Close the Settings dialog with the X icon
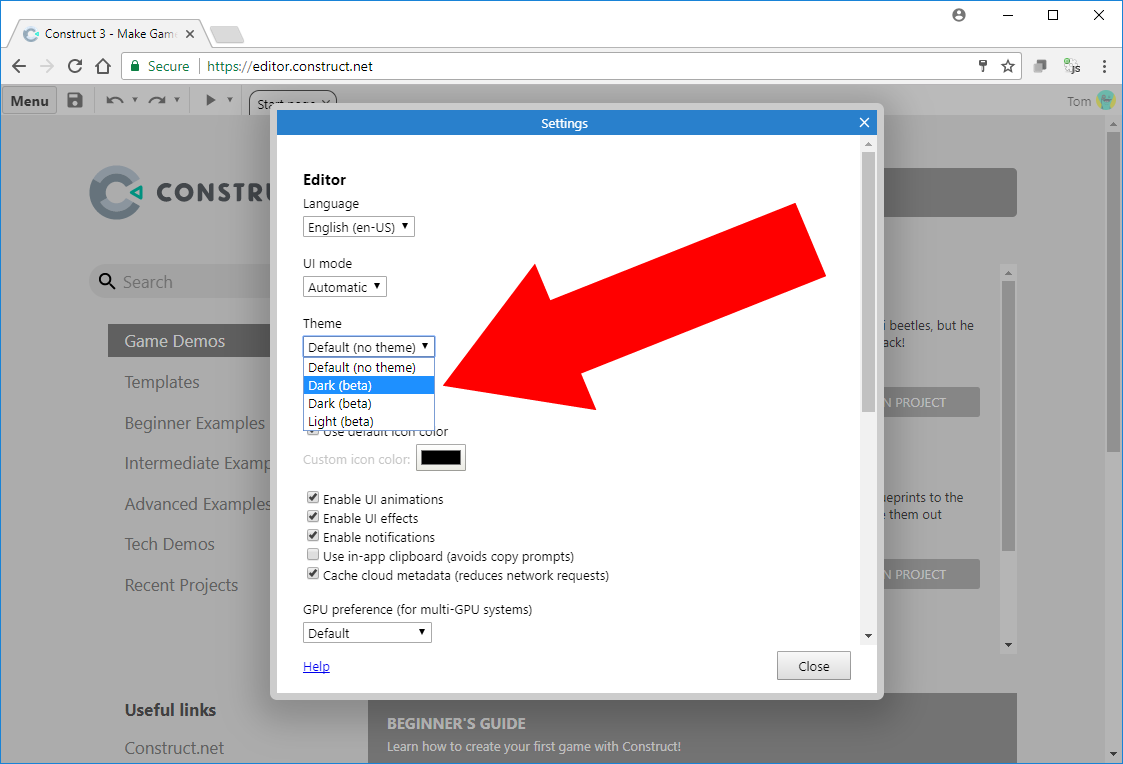This screenshot has height=764, width=1123. click(x=865, y=123)
